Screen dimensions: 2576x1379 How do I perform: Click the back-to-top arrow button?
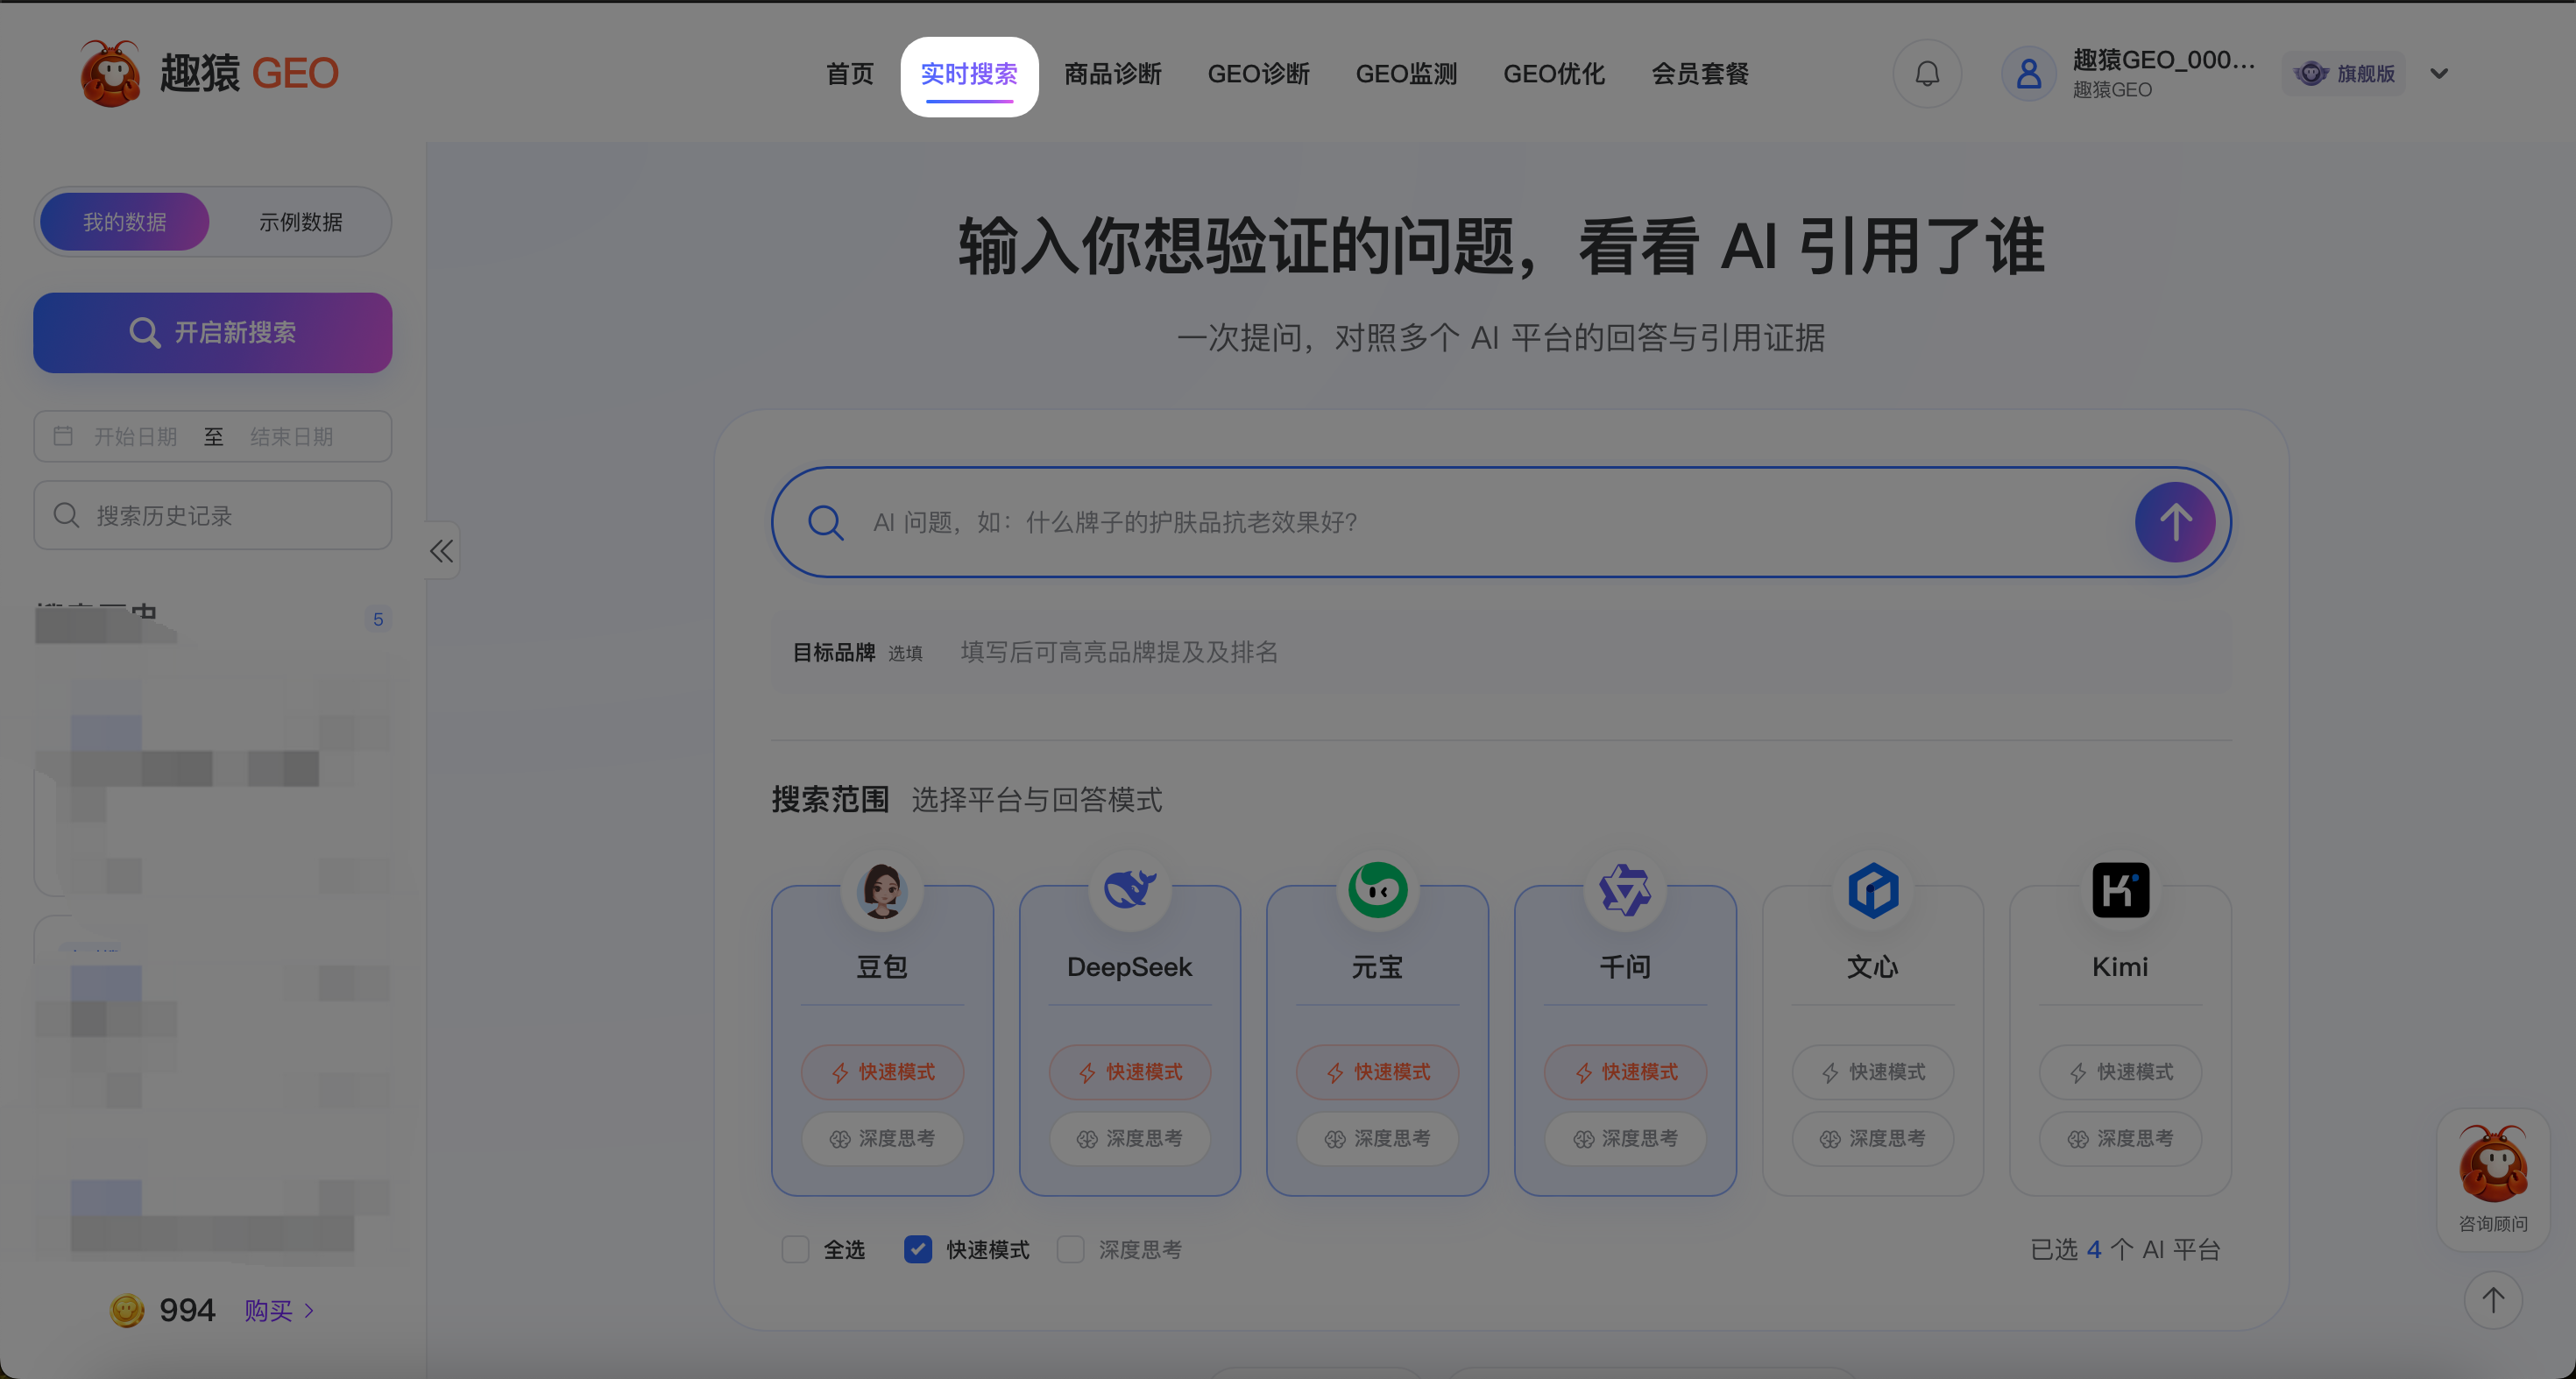point(2493,1300)
